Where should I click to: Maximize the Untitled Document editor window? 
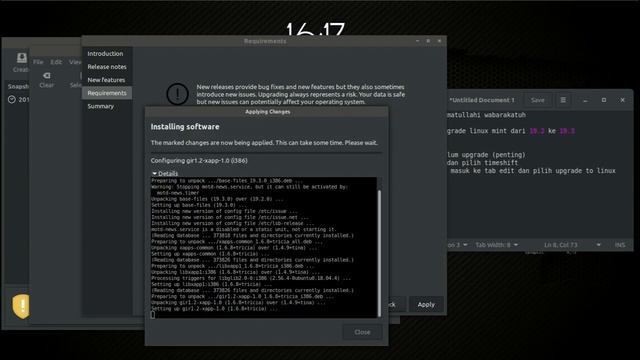pyautogui.click(x=604, y=100)
